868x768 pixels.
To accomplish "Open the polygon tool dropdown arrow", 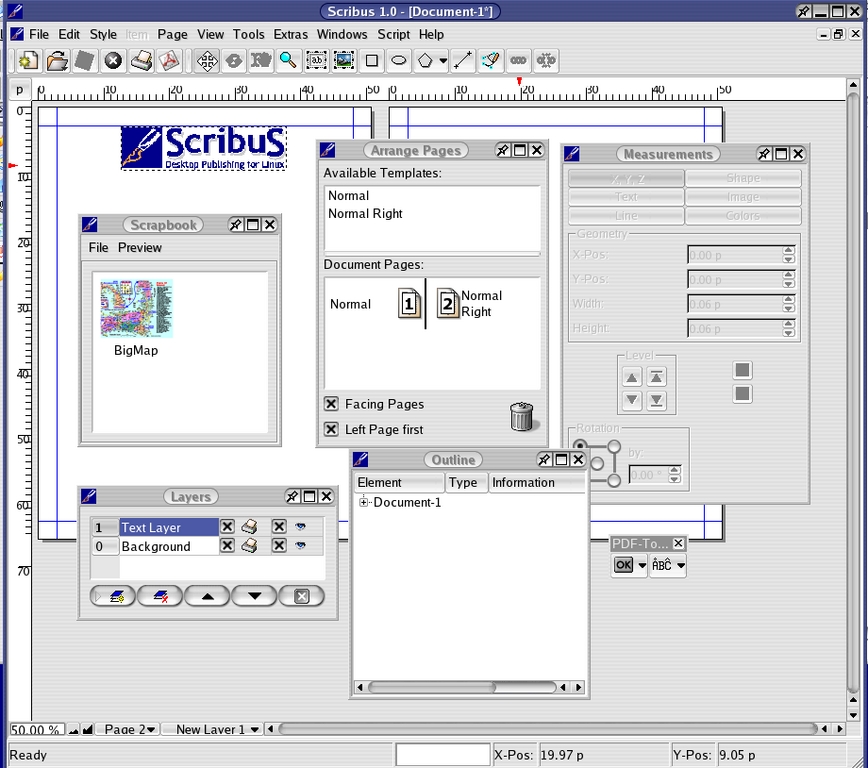I will [442, 62].
